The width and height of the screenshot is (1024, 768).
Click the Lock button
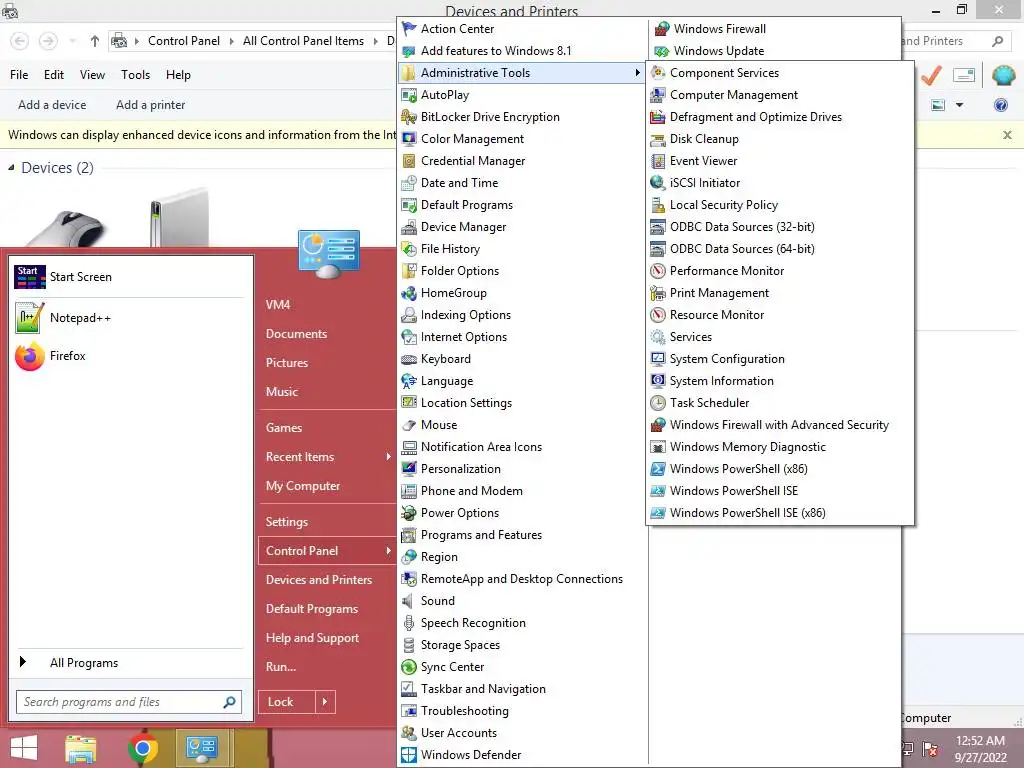click(286, 702)
